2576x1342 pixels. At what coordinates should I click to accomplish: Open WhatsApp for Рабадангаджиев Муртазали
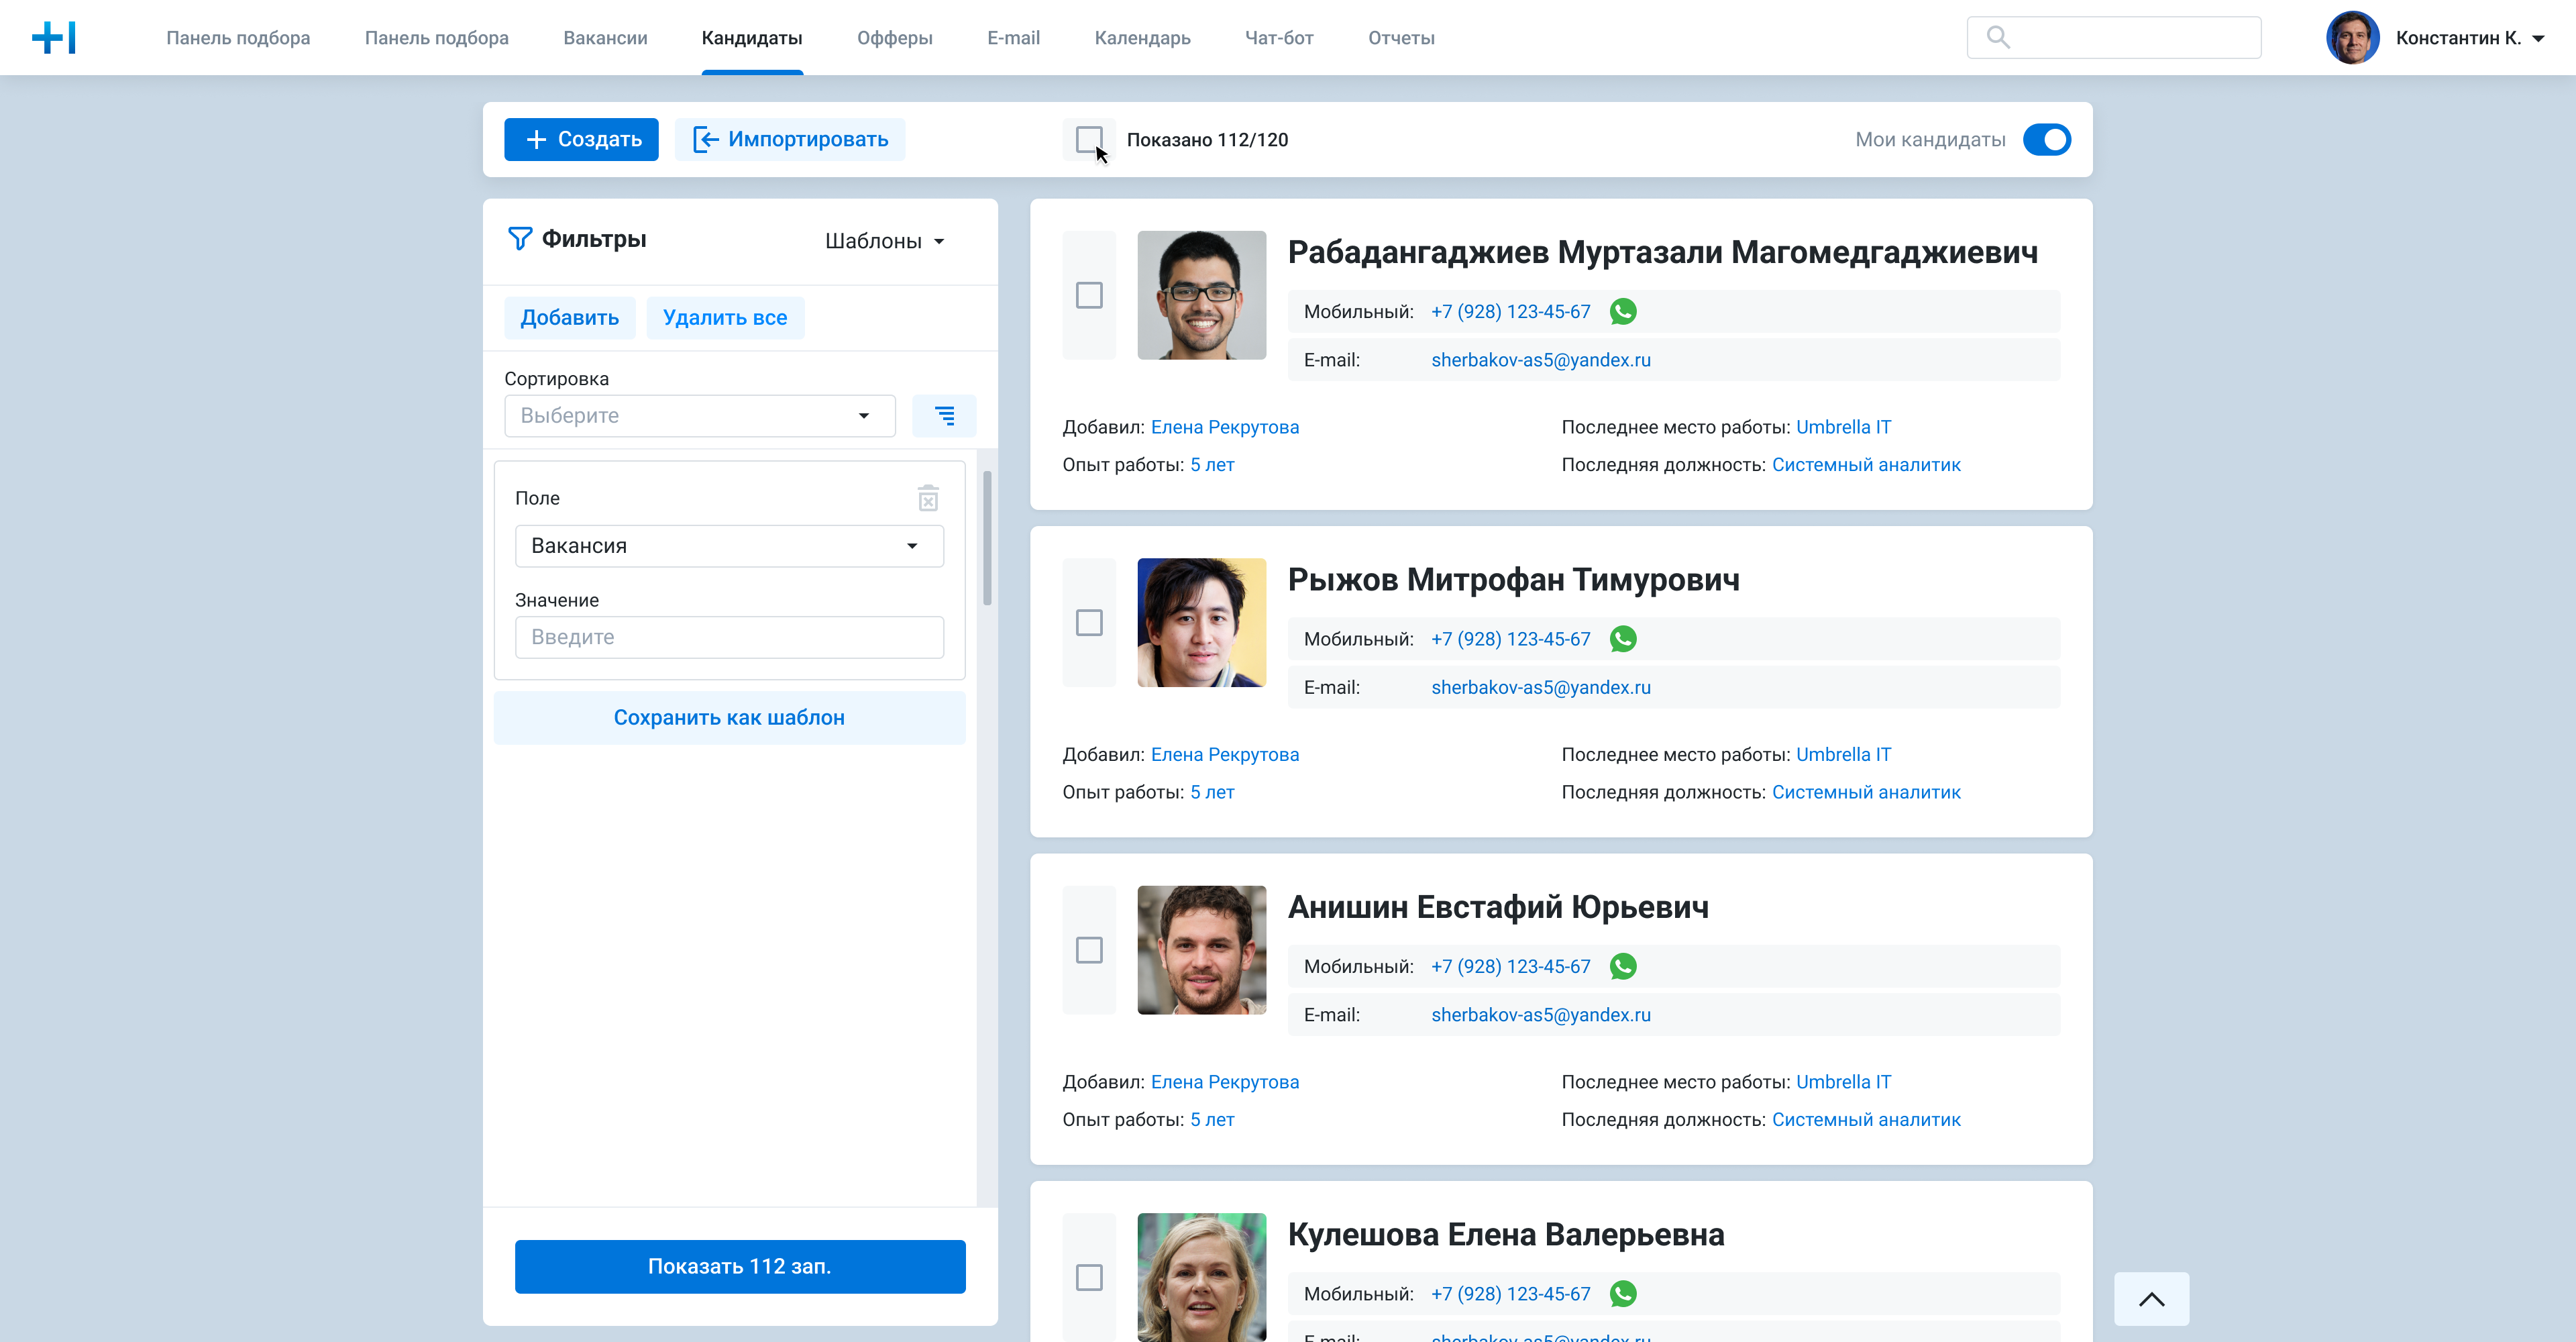point(1623,312)
